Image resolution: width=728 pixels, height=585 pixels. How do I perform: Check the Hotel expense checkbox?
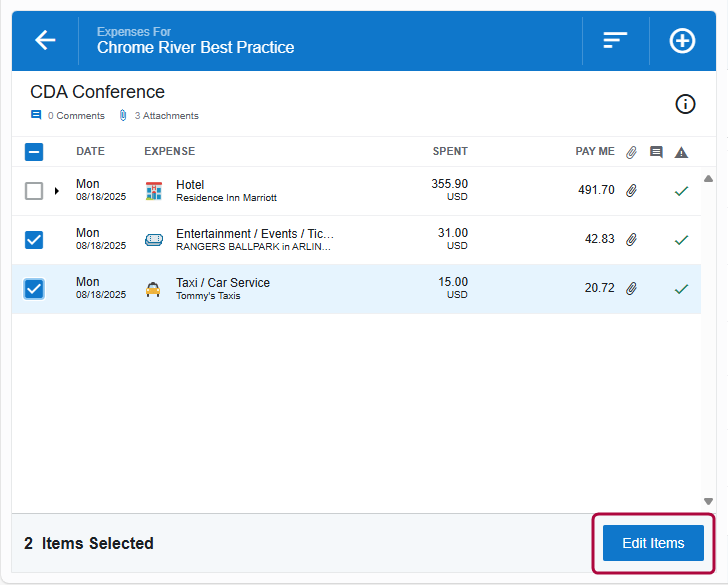pos(34,191)
